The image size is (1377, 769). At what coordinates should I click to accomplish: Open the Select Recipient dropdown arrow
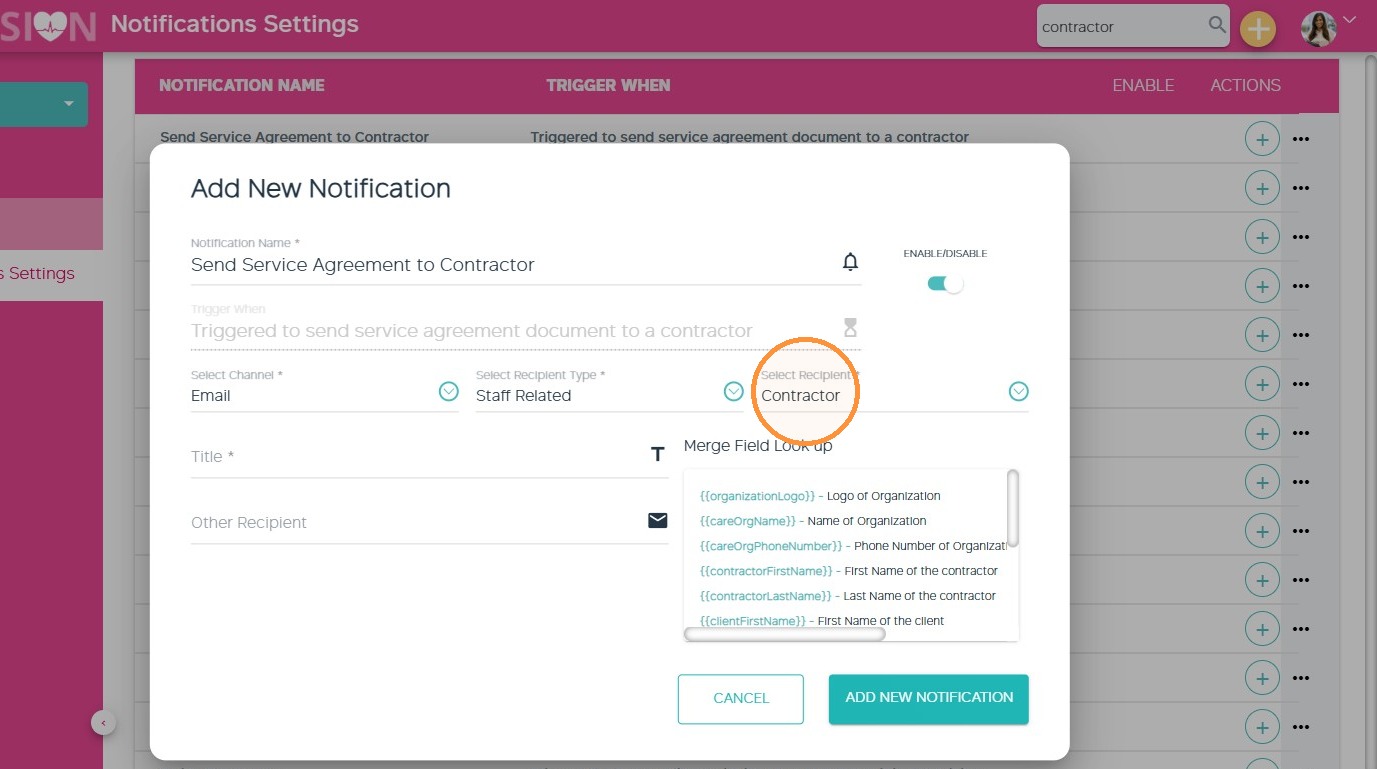[x=1019, y=391]
